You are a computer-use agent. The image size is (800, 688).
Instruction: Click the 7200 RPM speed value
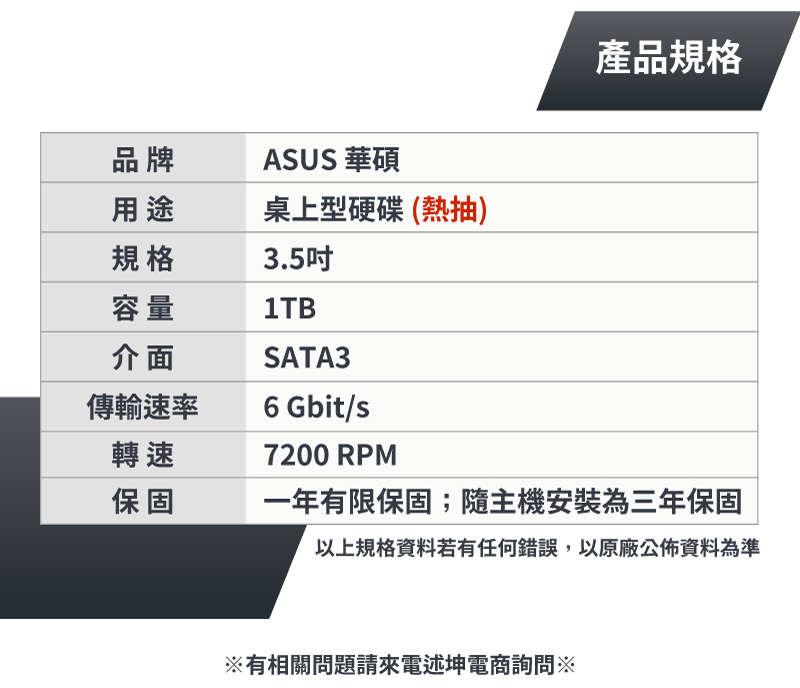[x=330, y=455]
